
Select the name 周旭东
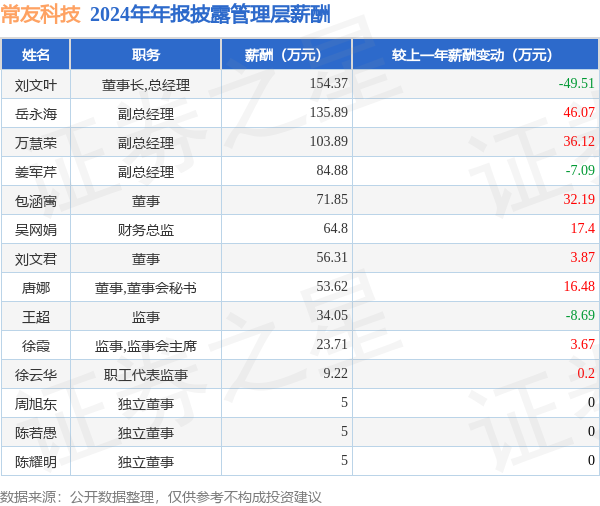click(x=36, y=404)
